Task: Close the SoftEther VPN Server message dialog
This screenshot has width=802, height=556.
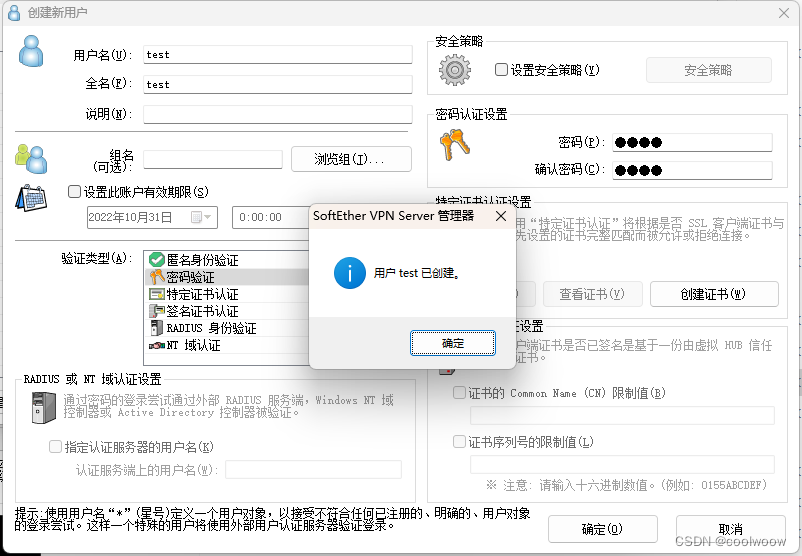Action: [x=501, y=216]
